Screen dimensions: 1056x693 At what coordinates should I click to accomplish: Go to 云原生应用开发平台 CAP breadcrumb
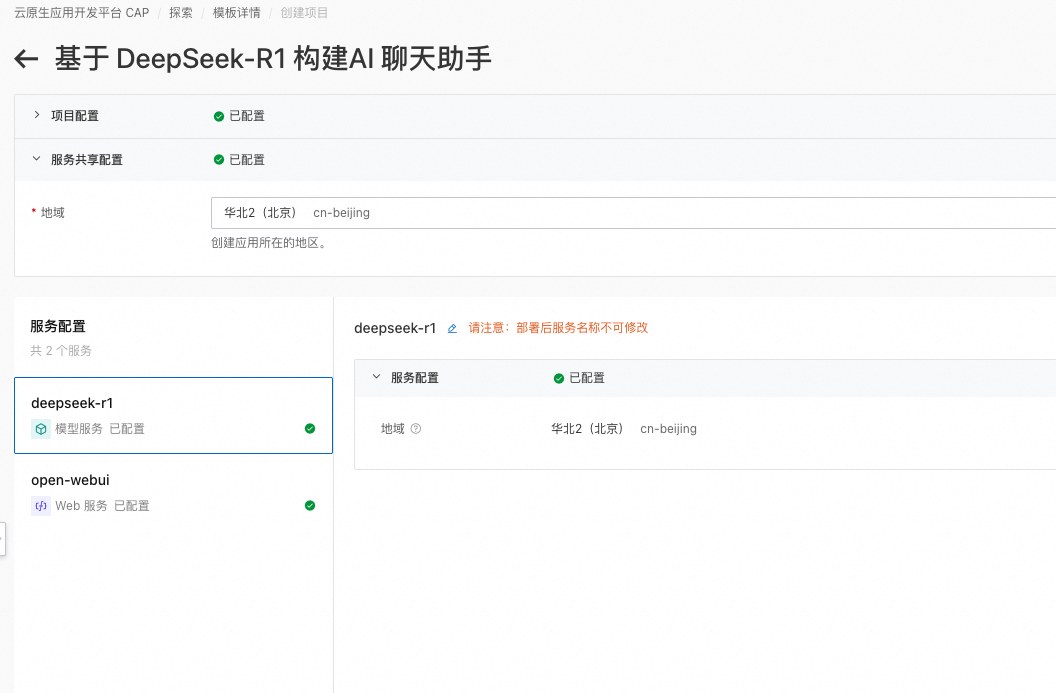(81, 13)
